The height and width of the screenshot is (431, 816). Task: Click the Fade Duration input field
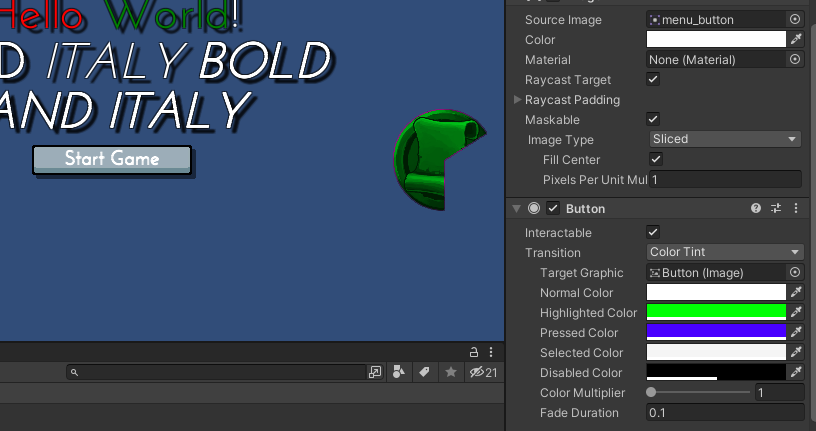724,413
